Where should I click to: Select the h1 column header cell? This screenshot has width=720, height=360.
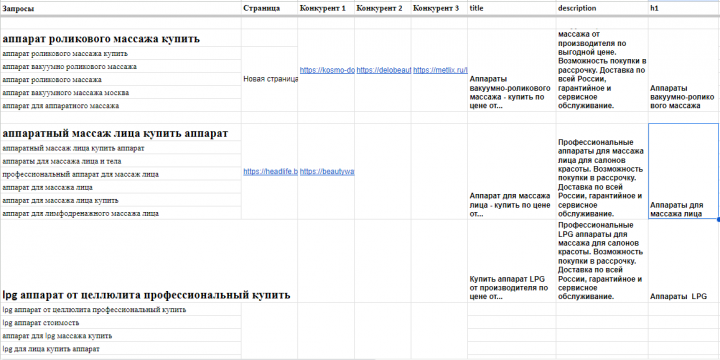point(684,9)
